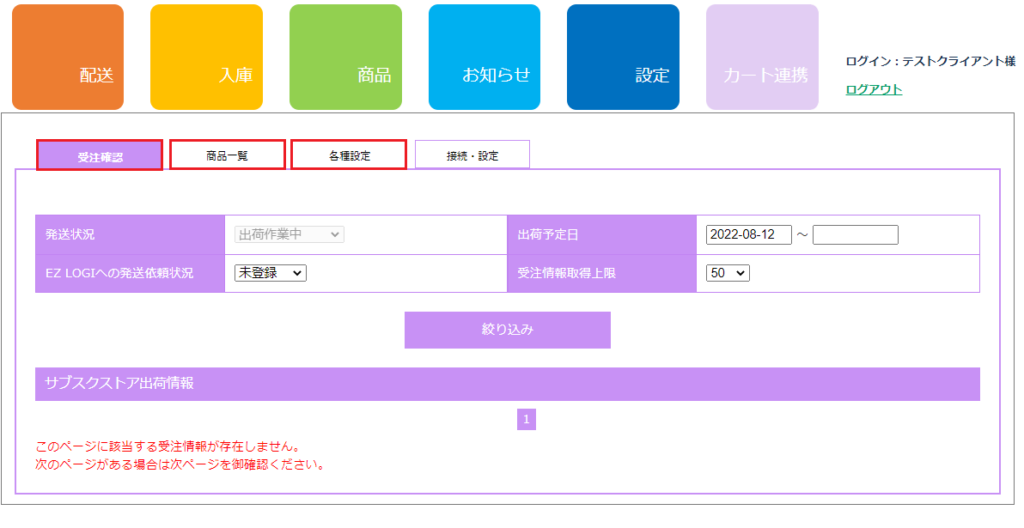
Task: Switch to the 商品一覧 tab
Action: 227,155
